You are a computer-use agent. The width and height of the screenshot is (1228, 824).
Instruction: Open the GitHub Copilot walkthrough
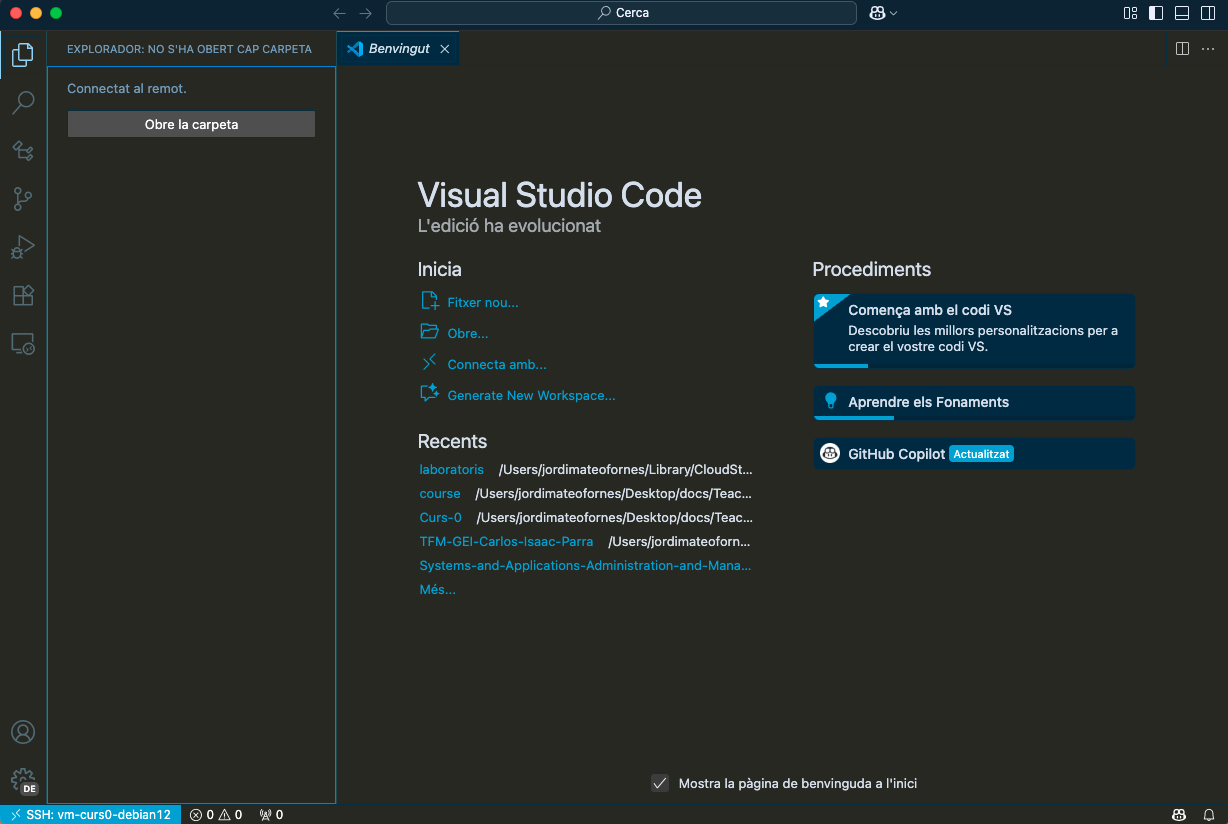[974, 454]
